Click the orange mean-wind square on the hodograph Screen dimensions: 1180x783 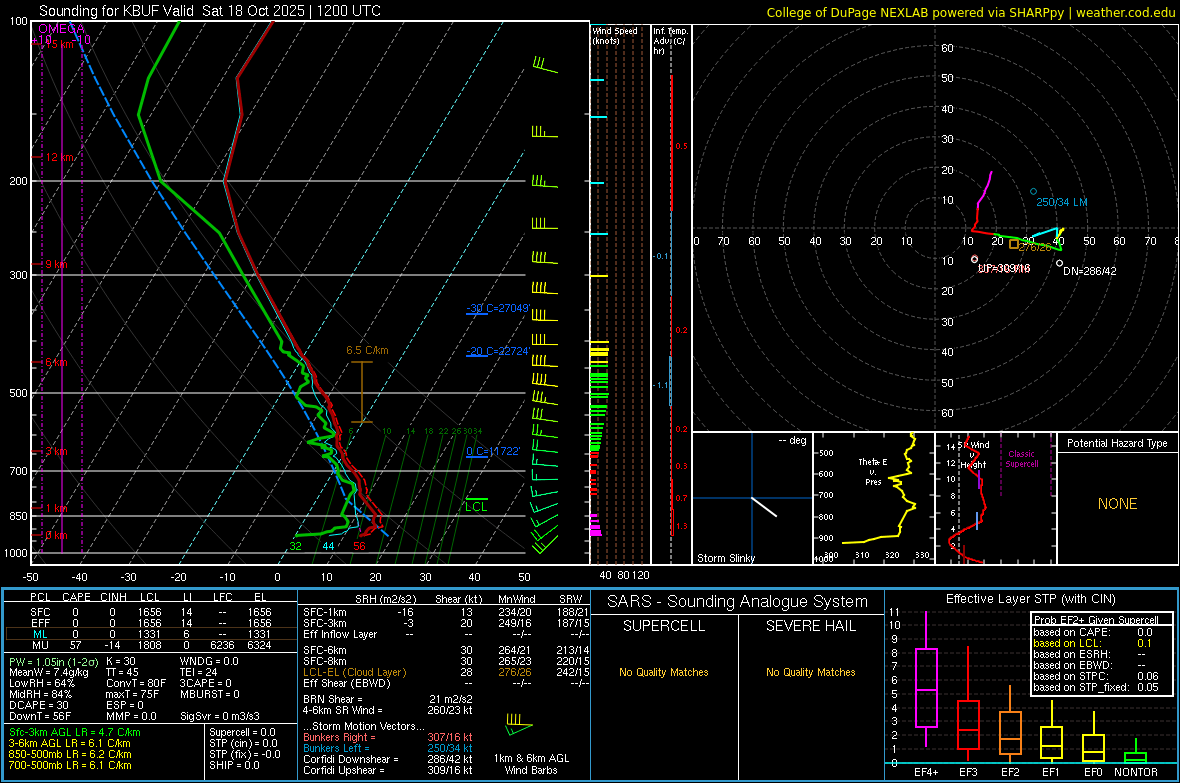1014,244
